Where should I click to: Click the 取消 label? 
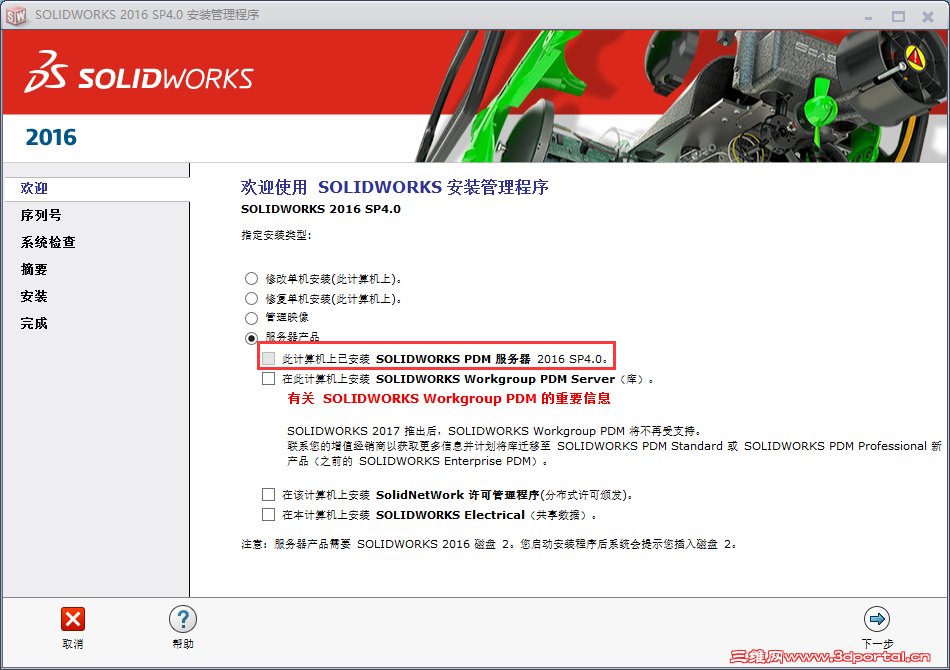(73, 644)
